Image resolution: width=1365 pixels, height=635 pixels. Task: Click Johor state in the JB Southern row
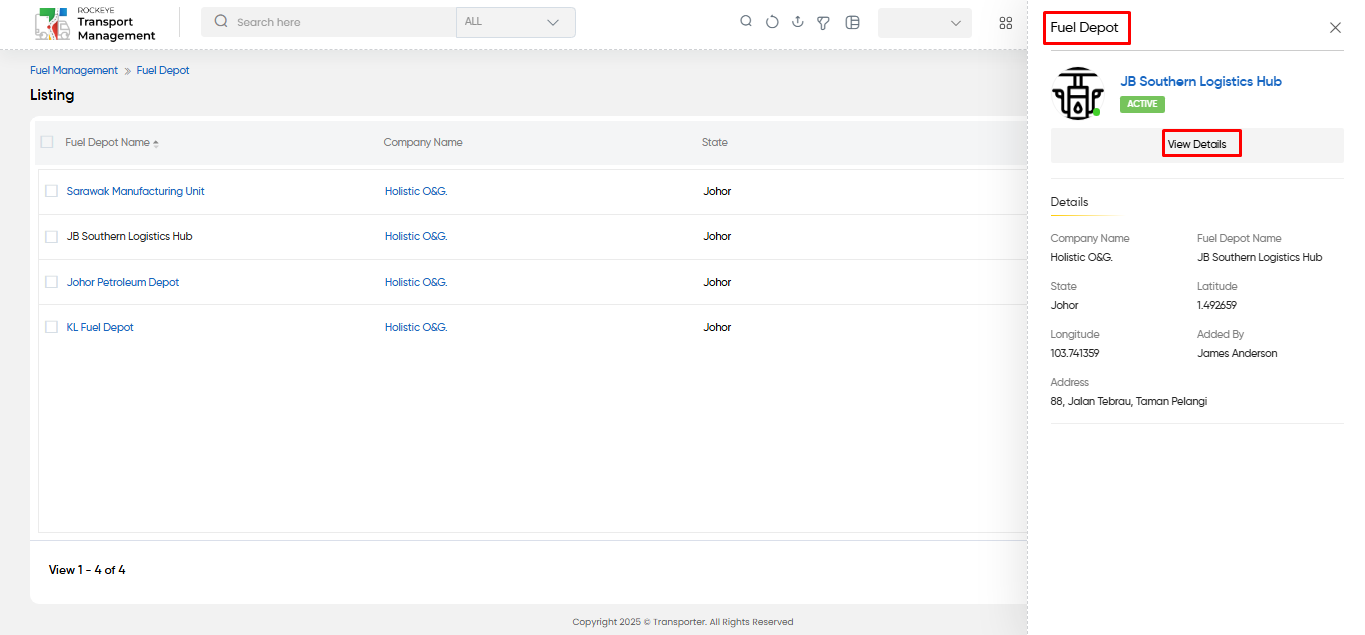click(x=717, y=237)
